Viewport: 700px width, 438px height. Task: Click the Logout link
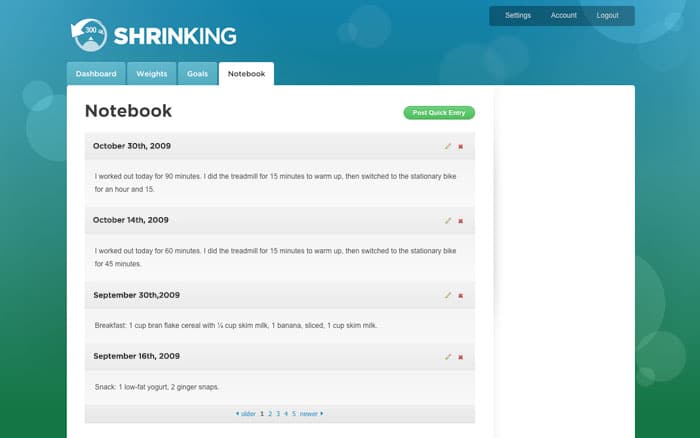click(607, 16)
